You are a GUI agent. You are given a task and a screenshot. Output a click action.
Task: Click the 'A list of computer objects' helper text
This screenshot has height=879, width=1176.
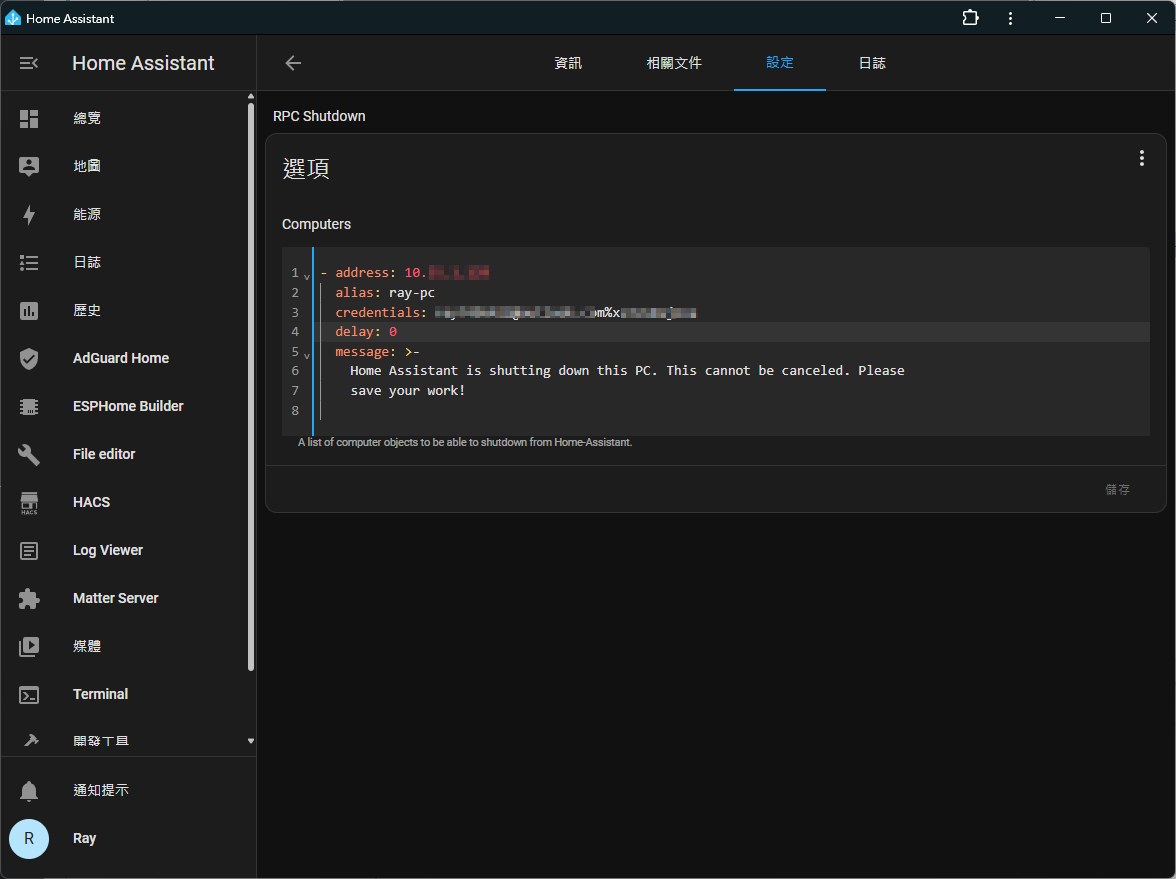464,442
